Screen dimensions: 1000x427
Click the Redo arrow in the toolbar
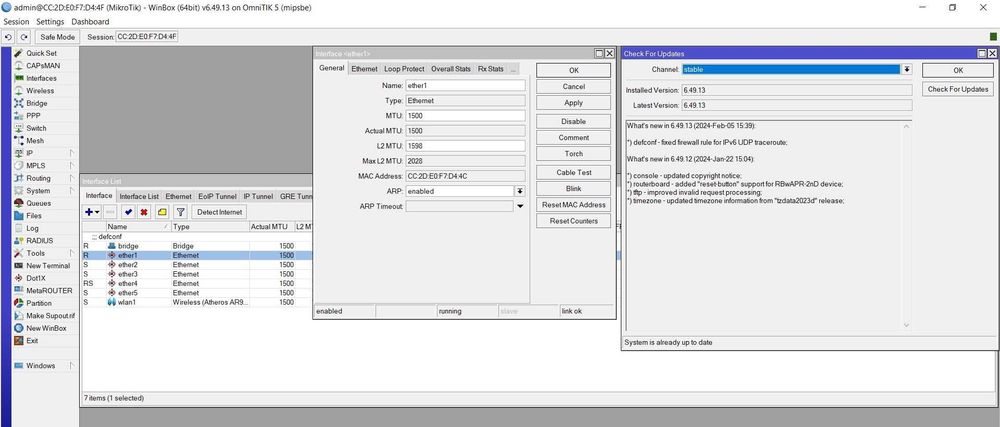pos(24,37)
